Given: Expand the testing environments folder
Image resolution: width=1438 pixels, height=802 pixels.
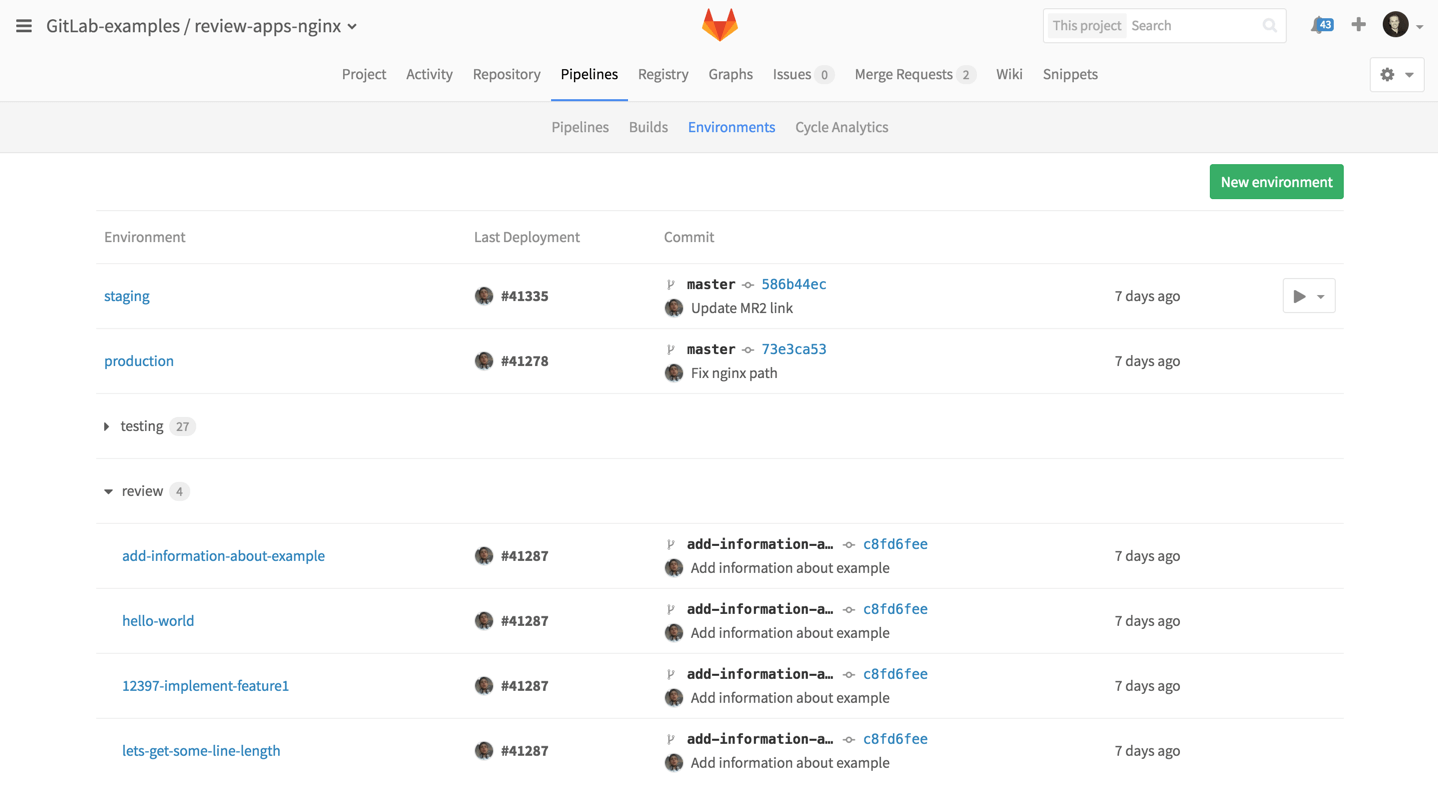Looking at the screenshot, I should (107, 427).
